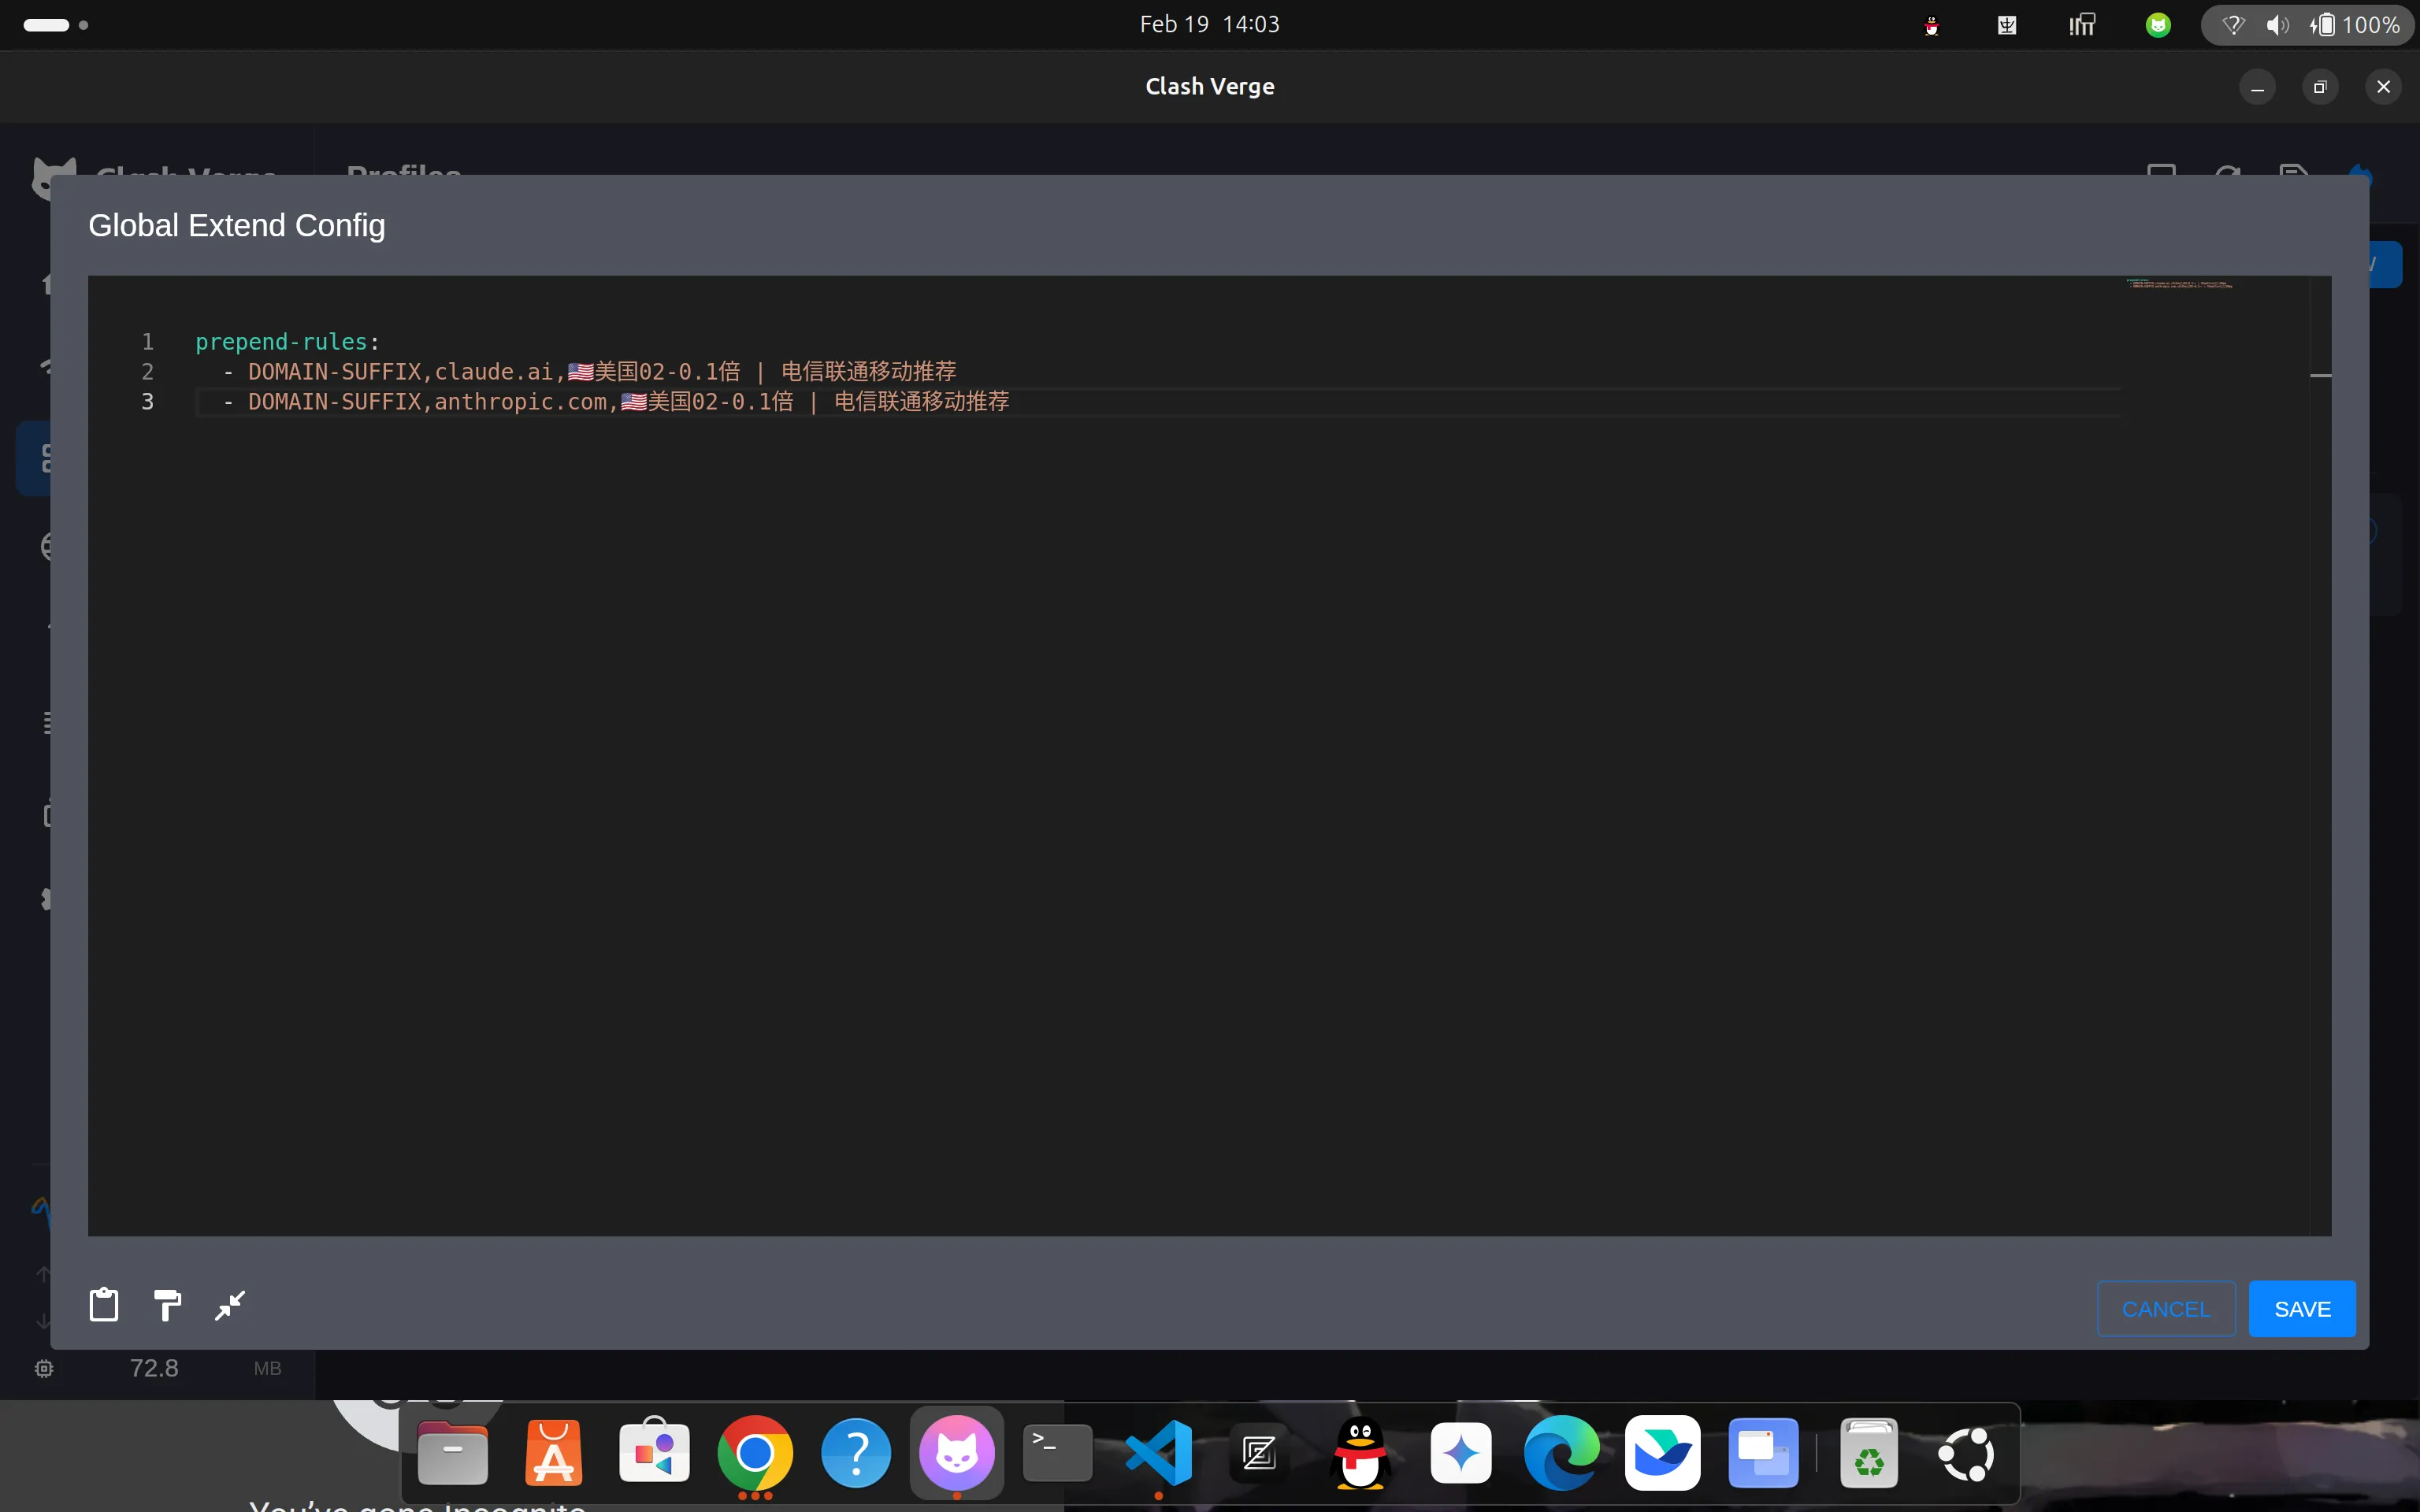Open the Terminal from the dock
Image resolution: width=2420 pixels, height=1512 pixels.
(x=1057, y=1452)
